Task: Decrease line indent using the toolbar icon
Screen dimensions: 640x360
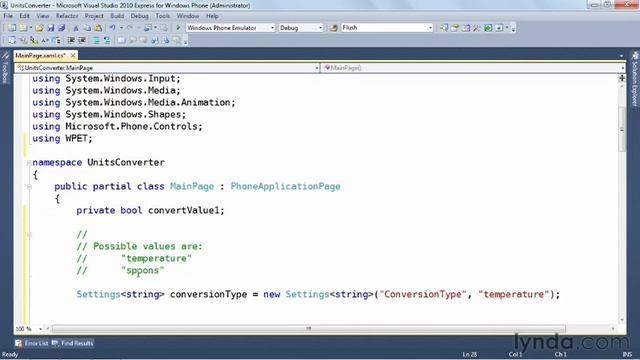Action: [x=71, y=40]
